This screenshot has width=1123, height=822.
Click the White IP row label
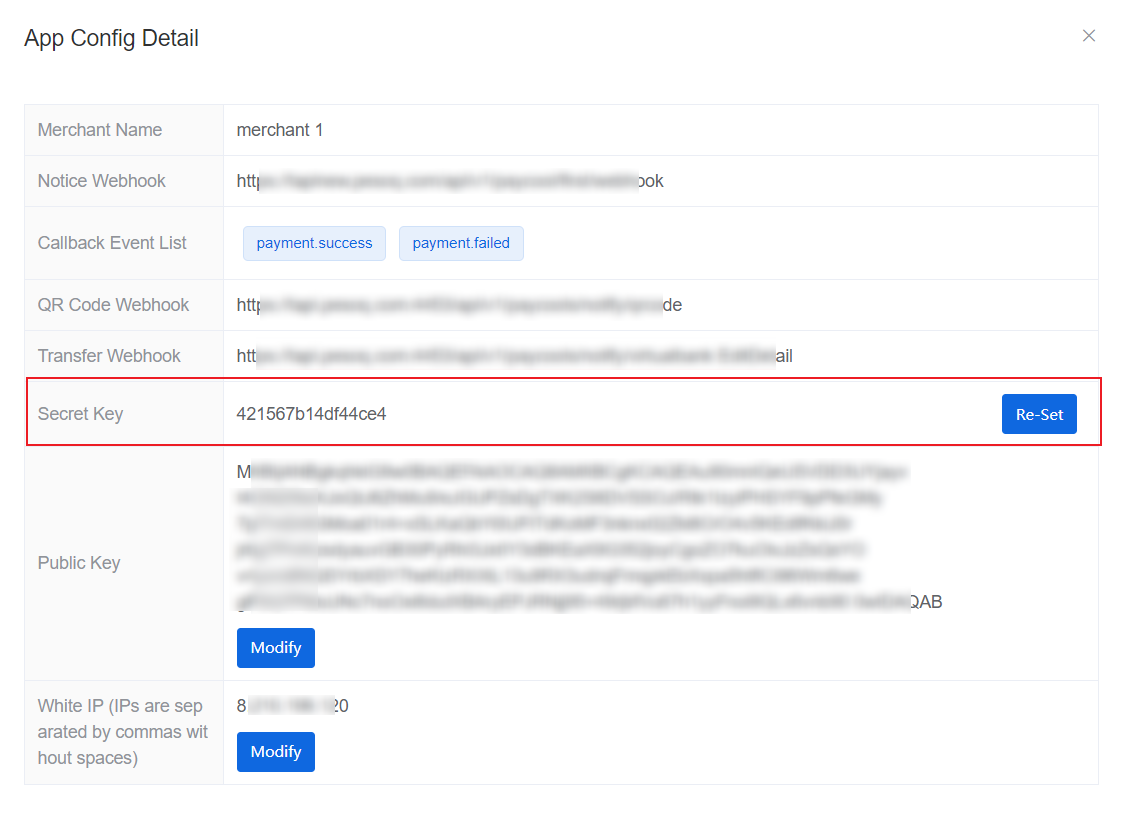tap(122, 732)
